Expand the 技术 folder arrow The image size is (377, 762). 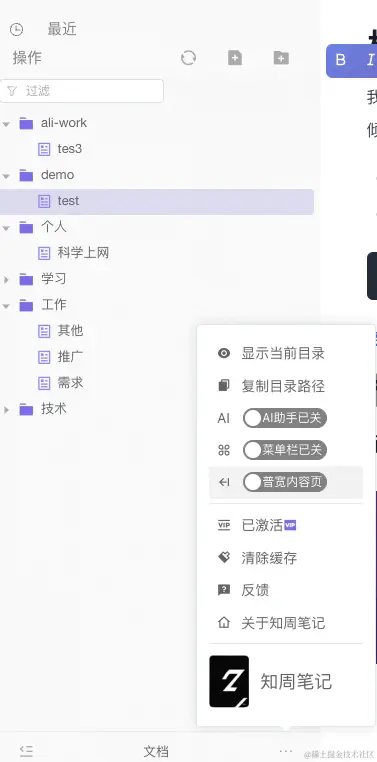(x=6, y=410)
